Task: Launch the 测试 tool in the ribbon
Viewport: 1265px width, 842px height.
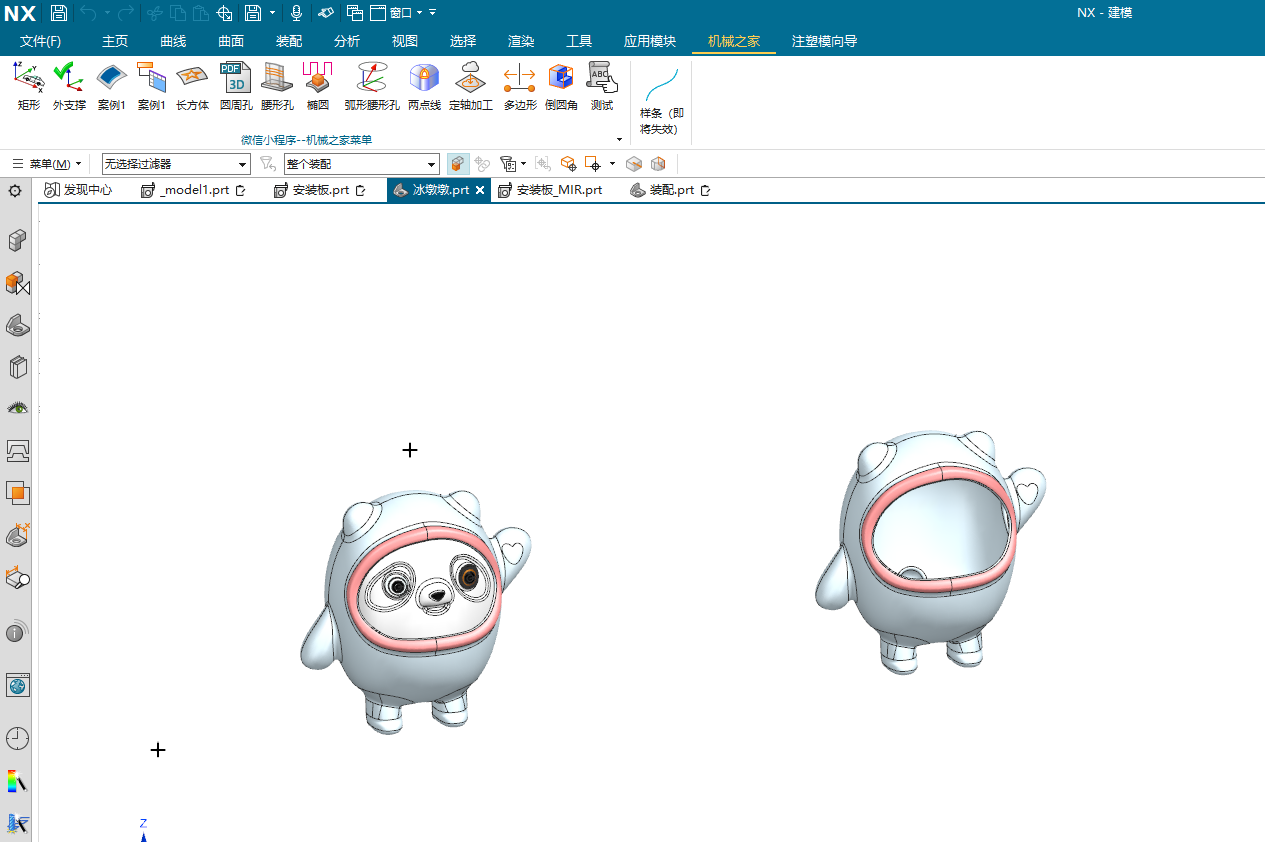Action: (601, 85)
